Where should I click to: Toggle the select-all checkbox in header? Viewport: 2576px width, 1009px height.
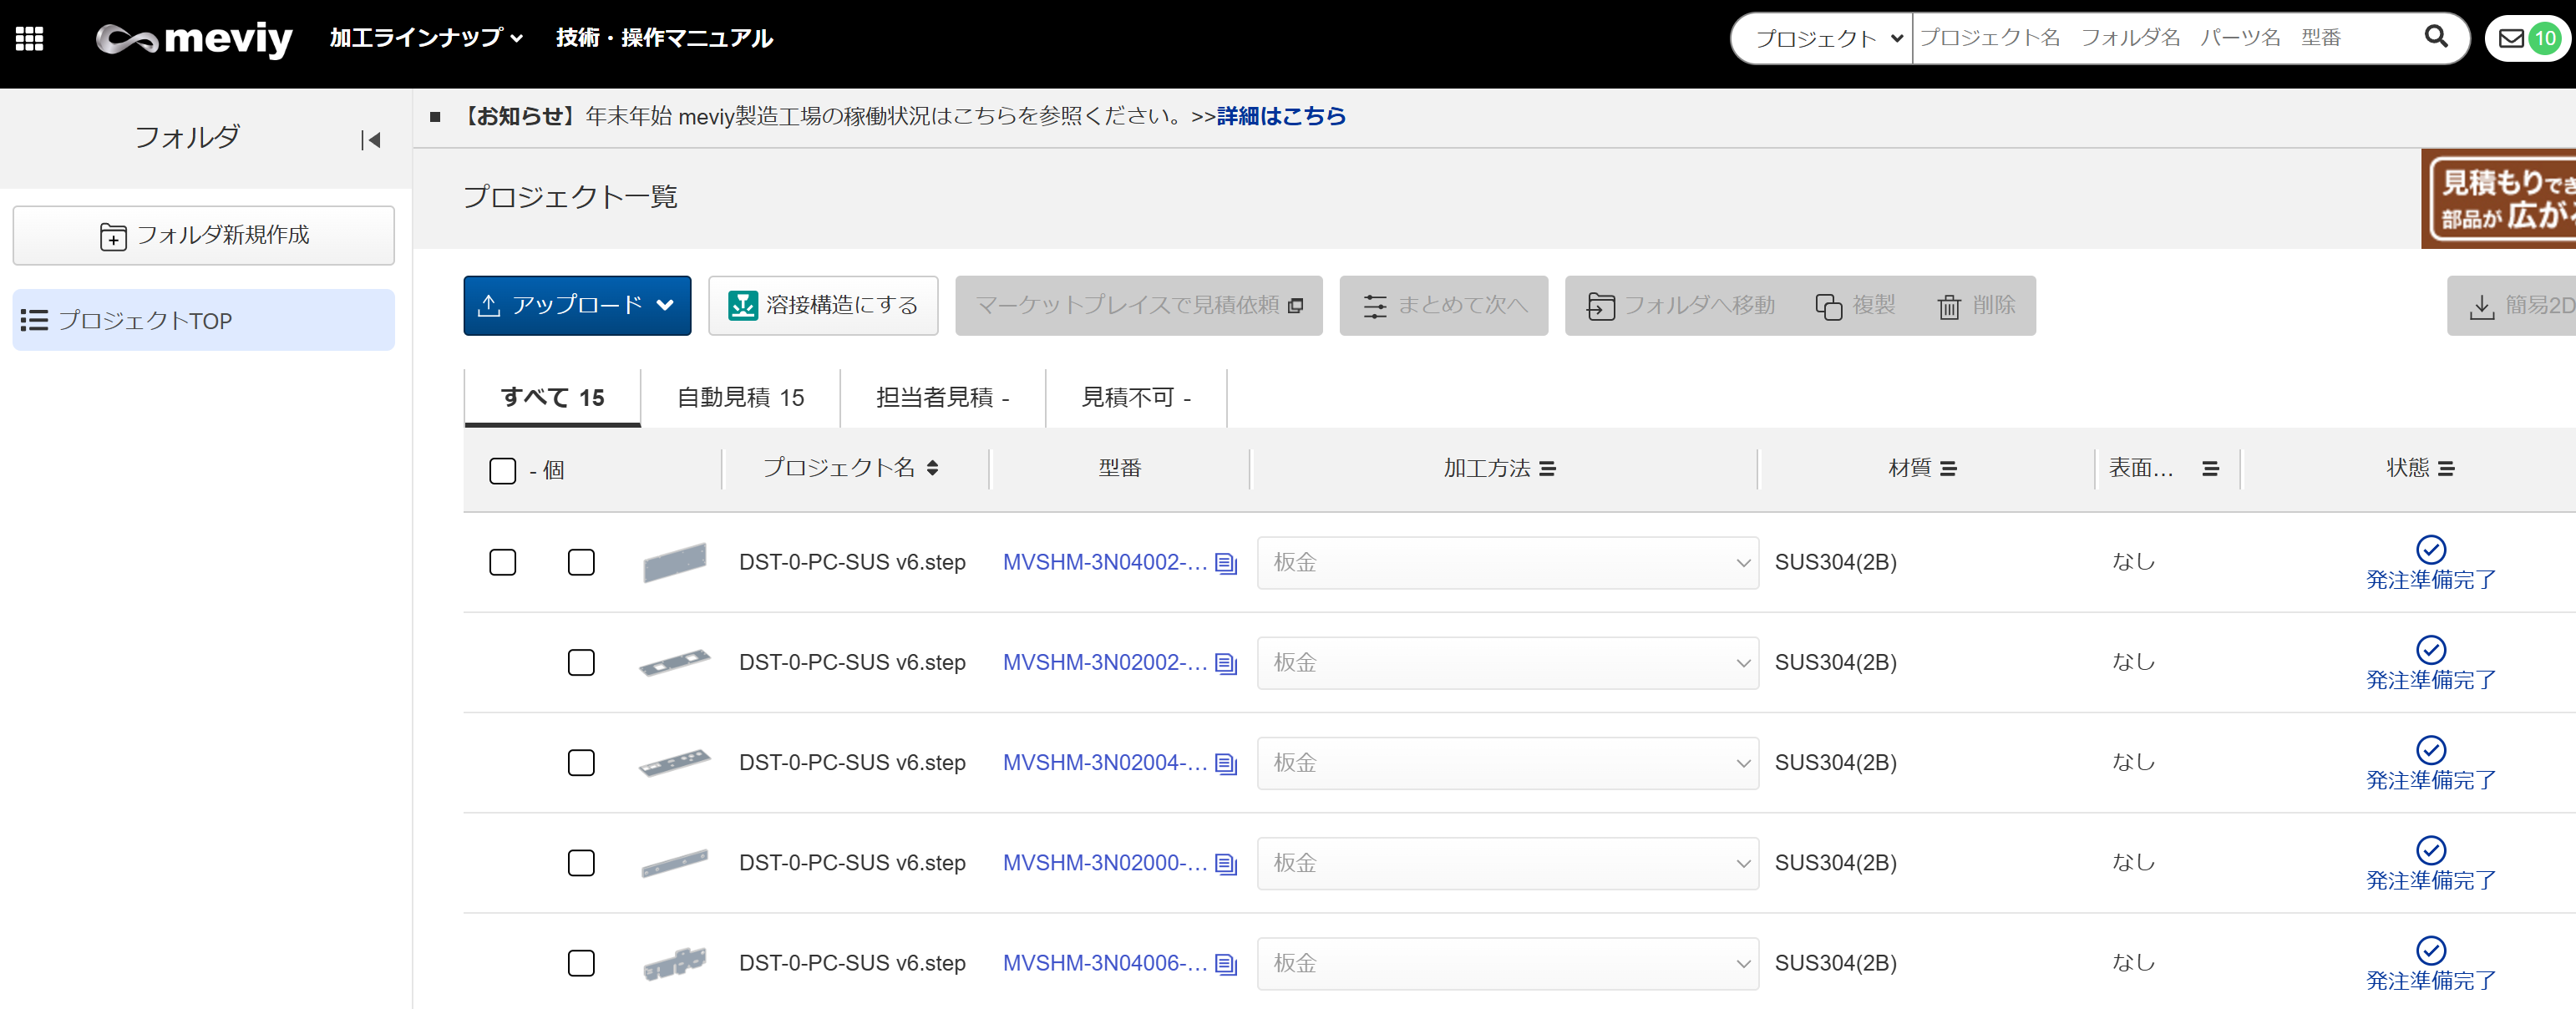click(x=503, y=470)
